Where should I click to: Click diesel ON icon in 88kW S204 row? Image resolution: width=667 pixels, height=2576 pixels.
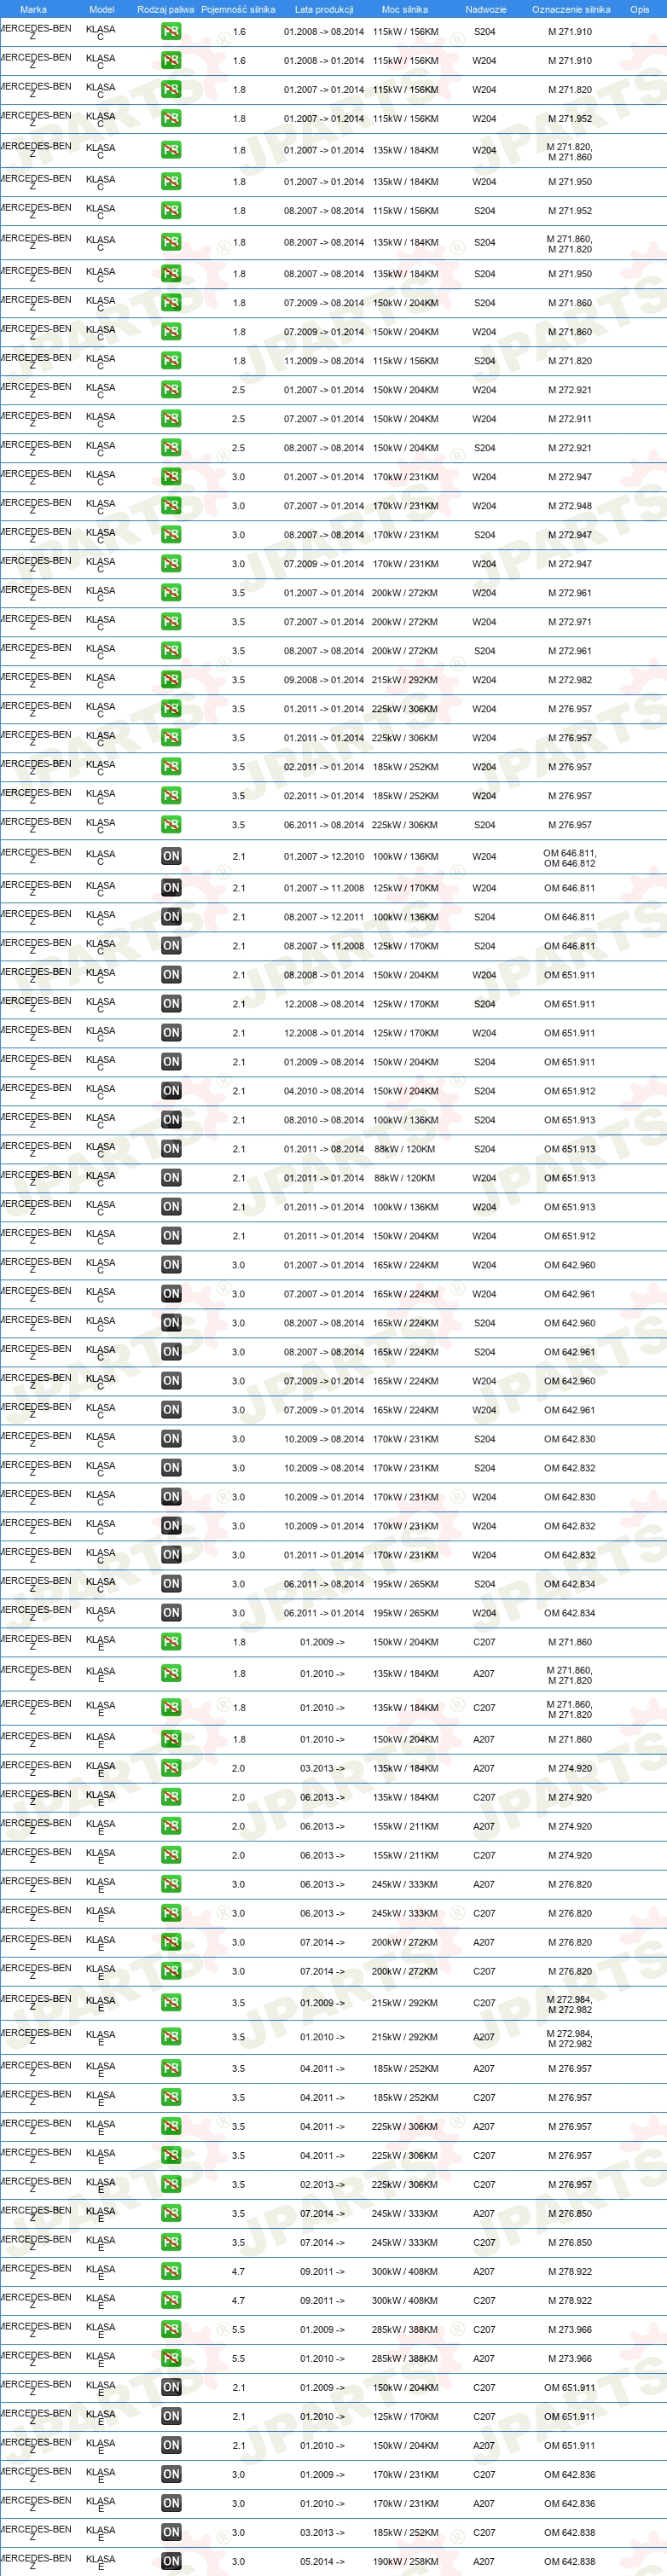pos(171,1149)
